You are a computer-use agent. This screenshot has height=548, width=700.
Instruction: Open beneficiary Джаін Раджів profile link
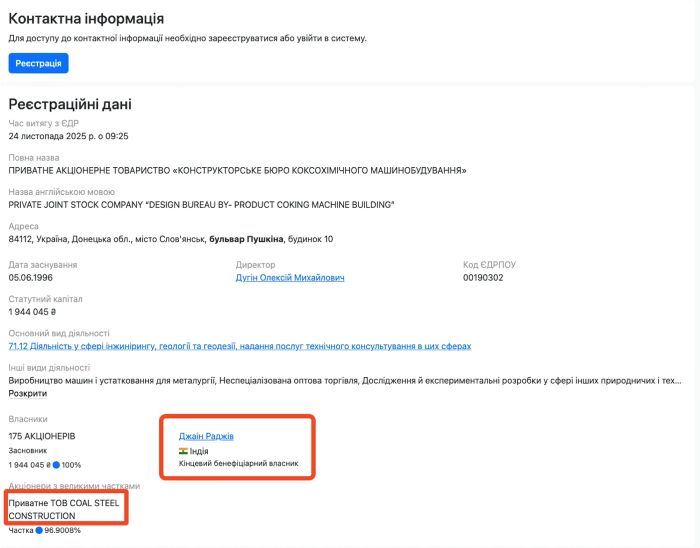pos(206,436)
